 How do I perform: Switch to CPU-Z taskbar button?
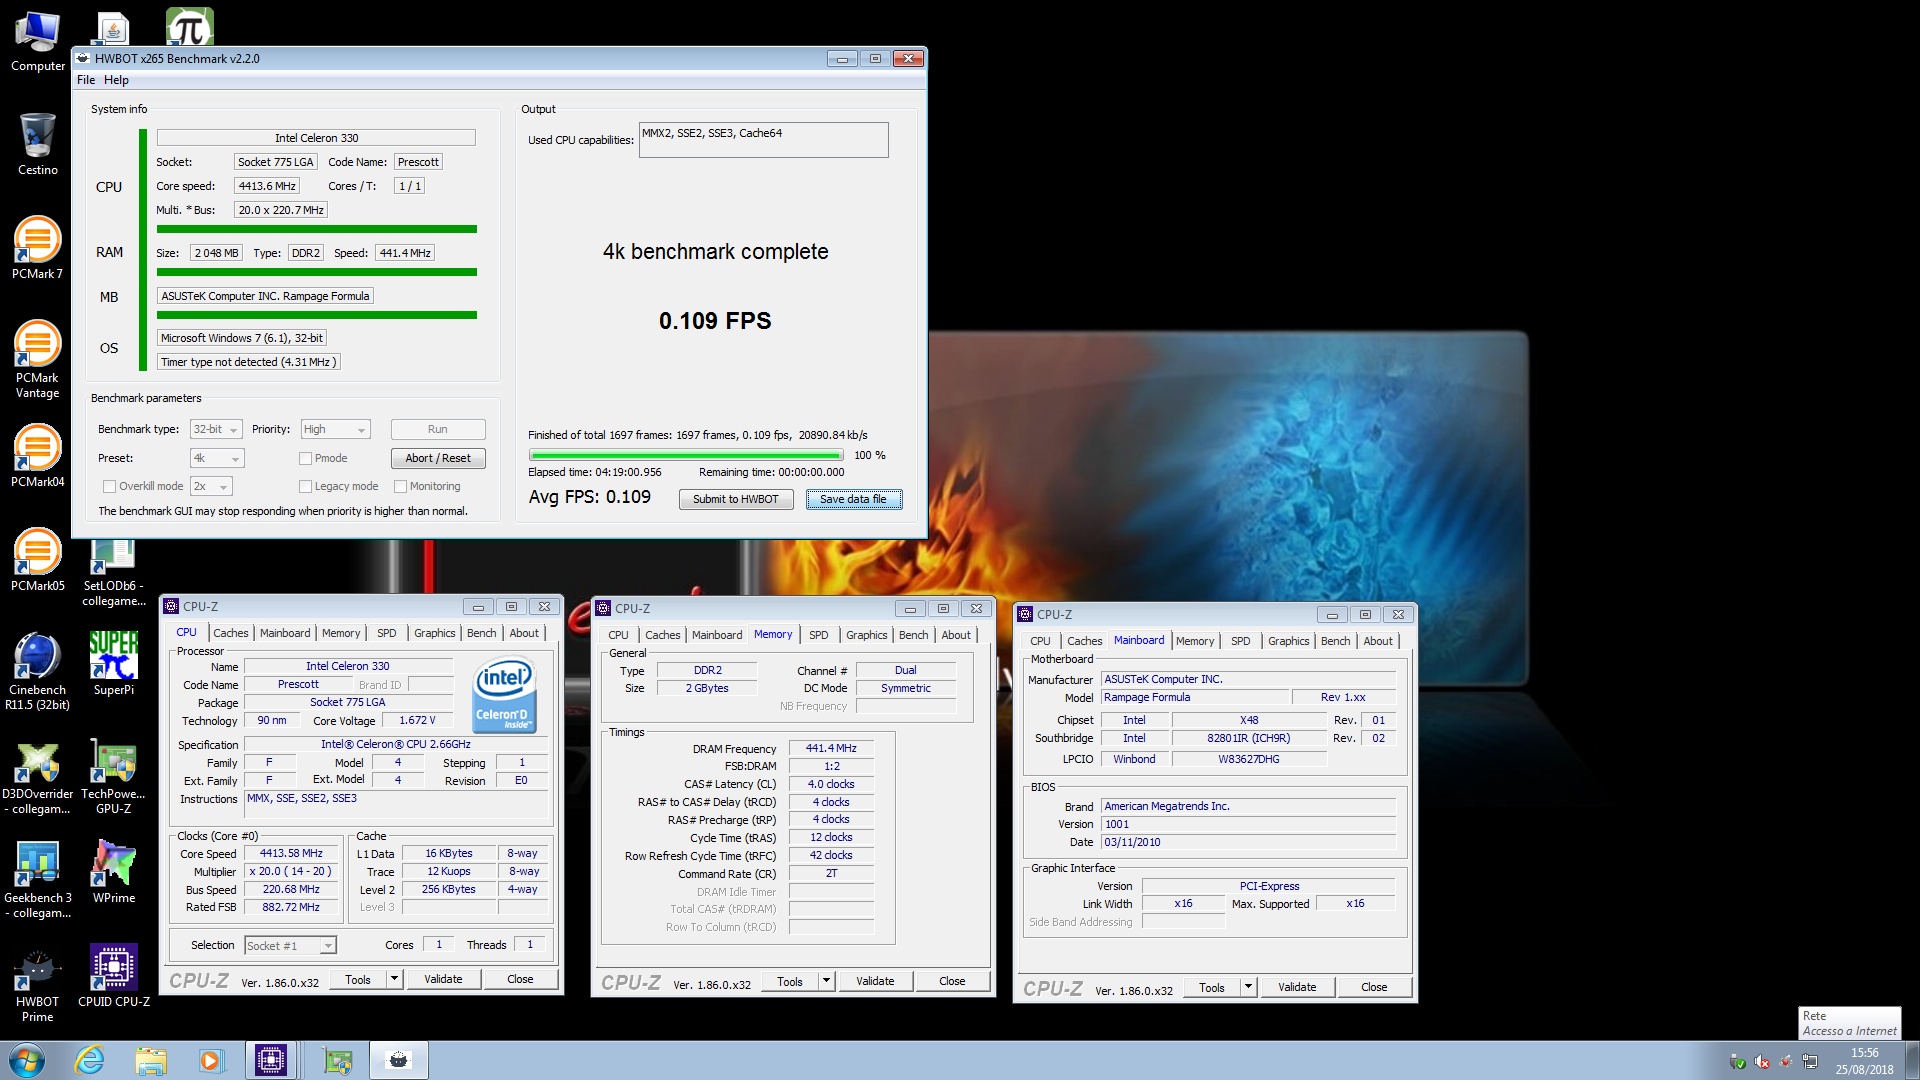tap(271, 1060)
